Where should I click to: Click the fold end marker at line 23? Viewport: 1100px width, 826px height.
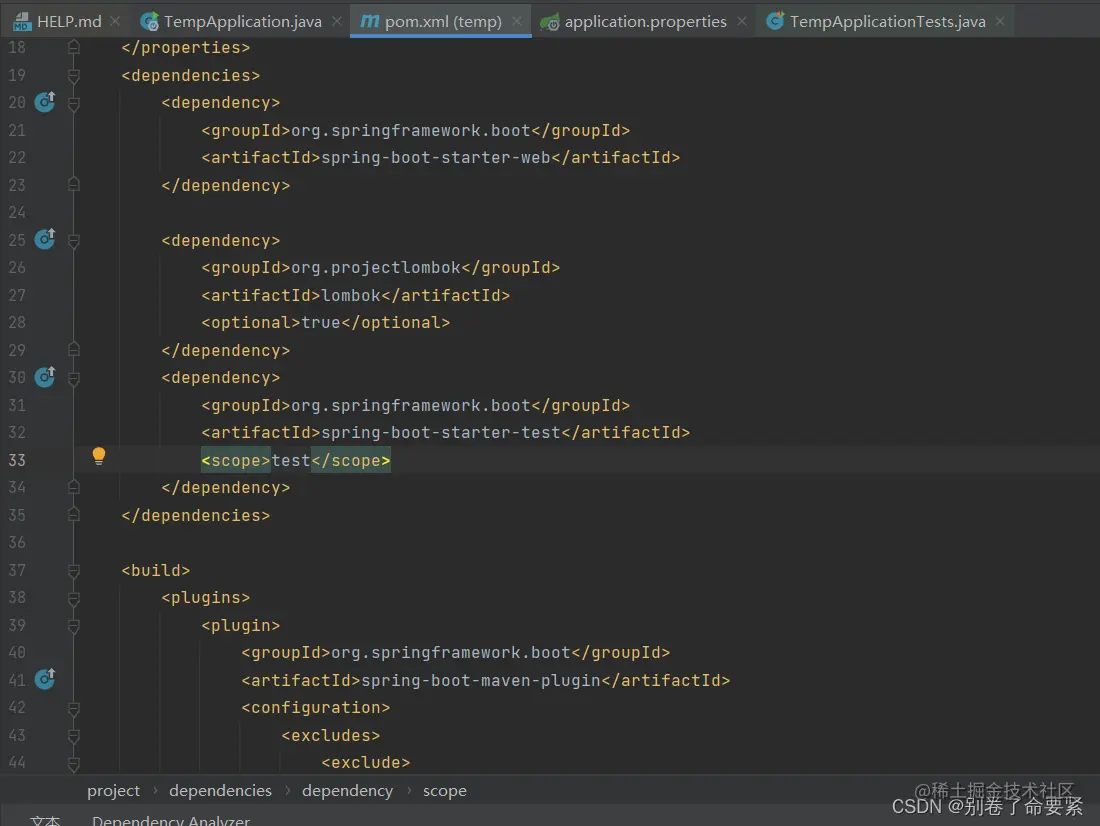(x=74, y=185)
